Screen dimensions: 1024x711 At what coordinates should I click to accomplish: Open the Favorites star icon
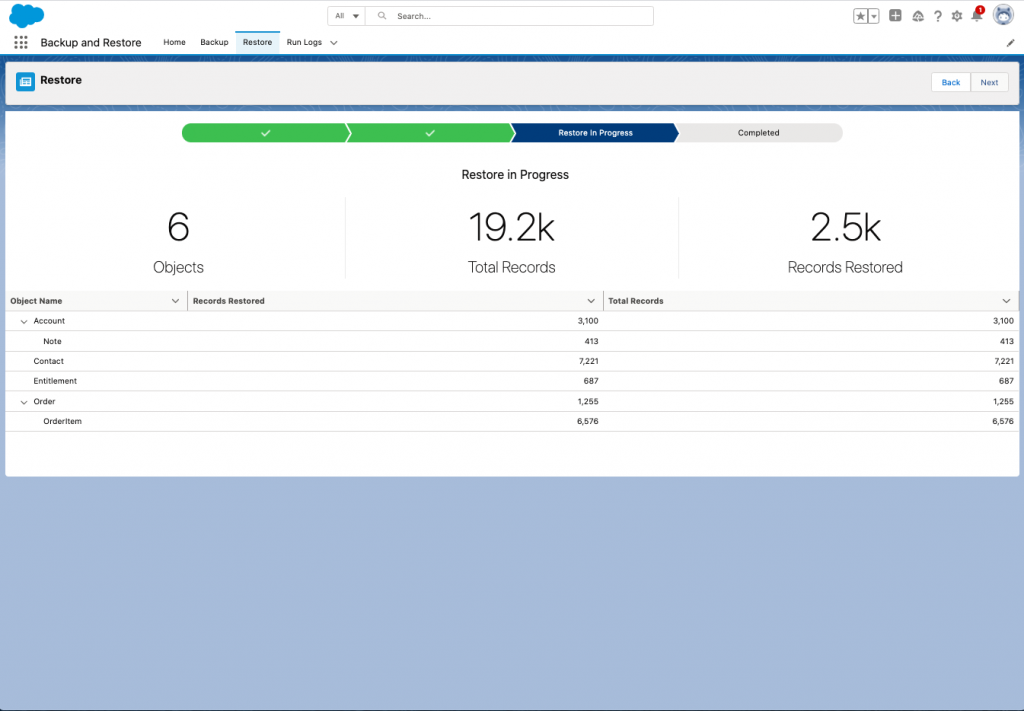(861, 16)
